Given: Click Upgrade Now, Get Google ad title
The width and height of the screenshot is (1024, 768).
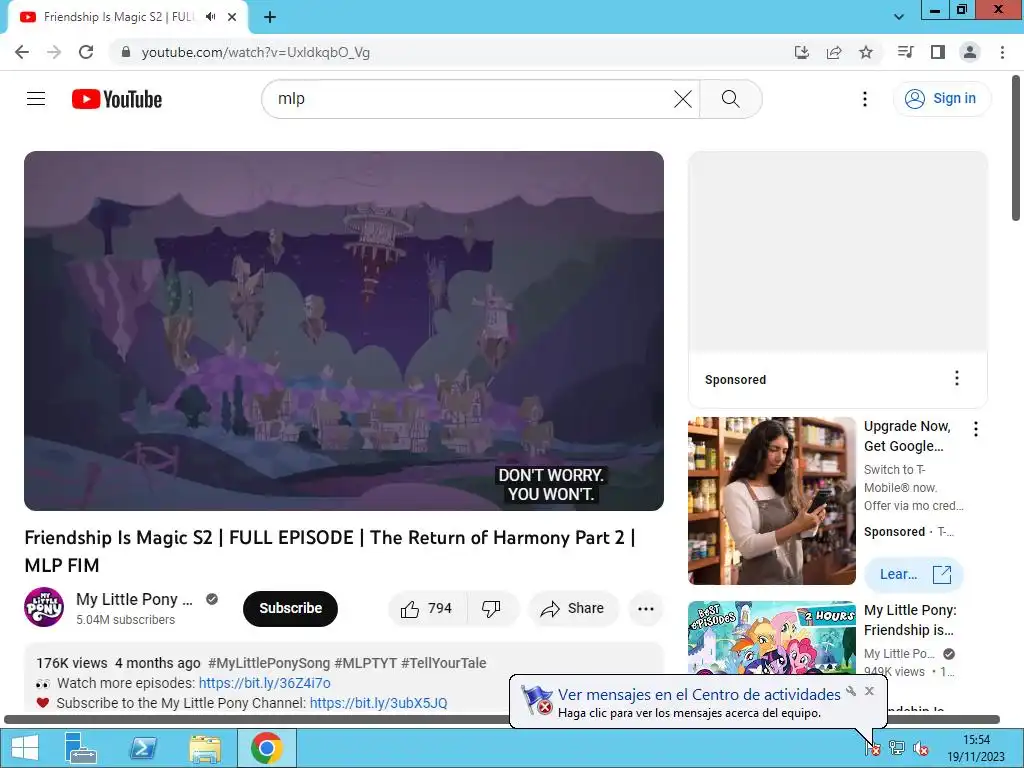Looking at the screenshot, I should (907, 436).
